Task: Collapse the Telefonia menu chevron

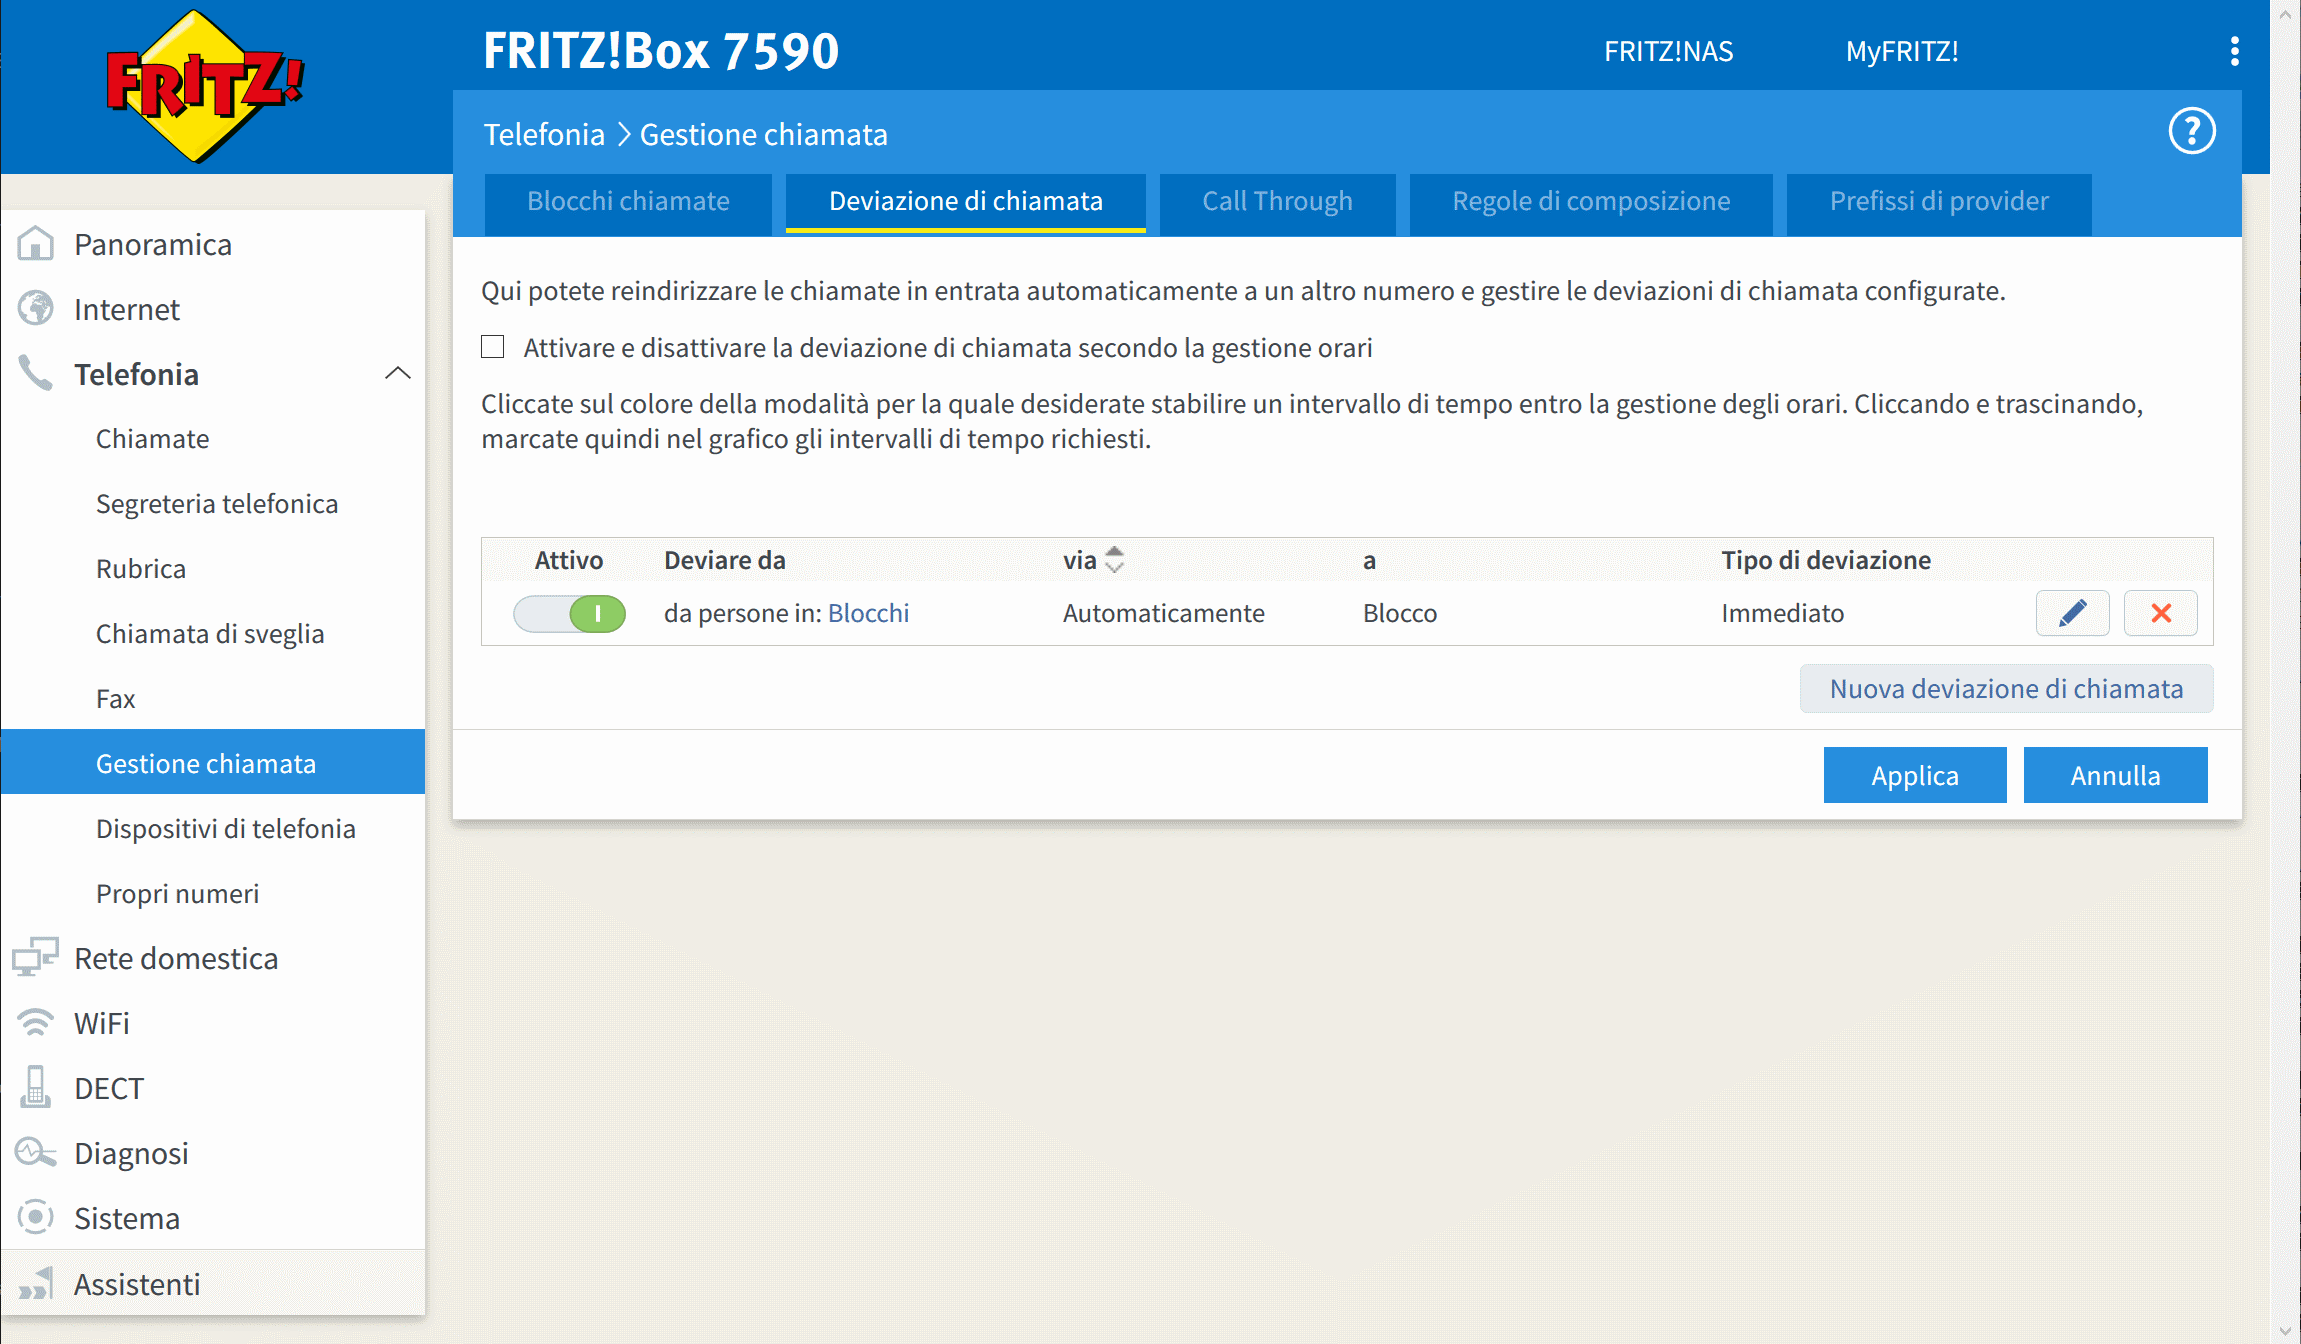Action: point(397,374)
